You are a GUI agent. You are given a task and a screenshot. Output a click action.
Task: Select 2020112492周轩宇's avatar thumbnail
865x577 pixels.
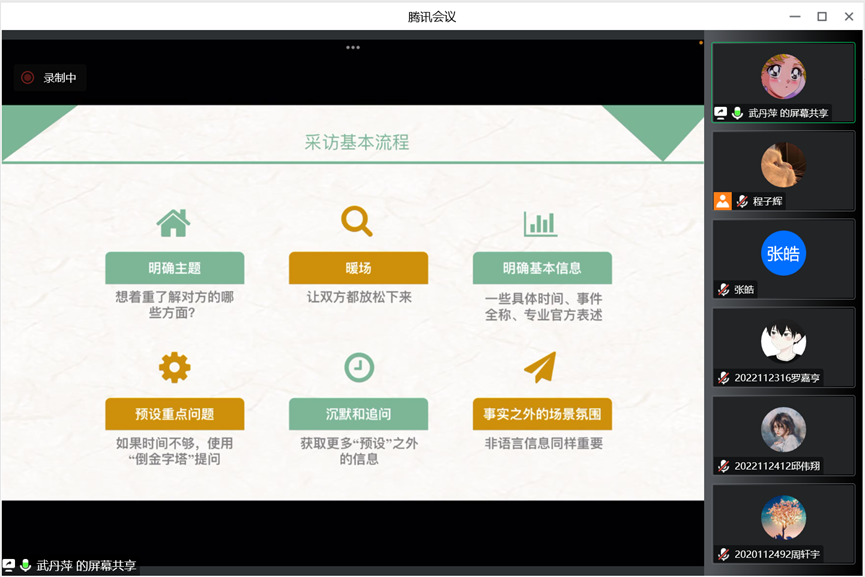click(783, 517)
